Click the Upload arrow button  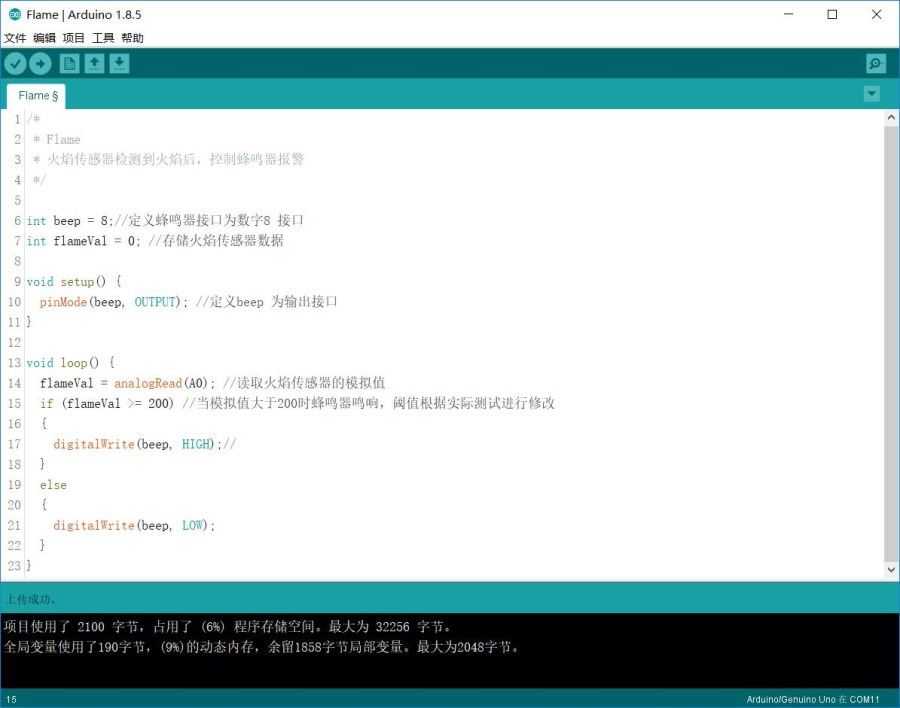click(x=40, y=64)
